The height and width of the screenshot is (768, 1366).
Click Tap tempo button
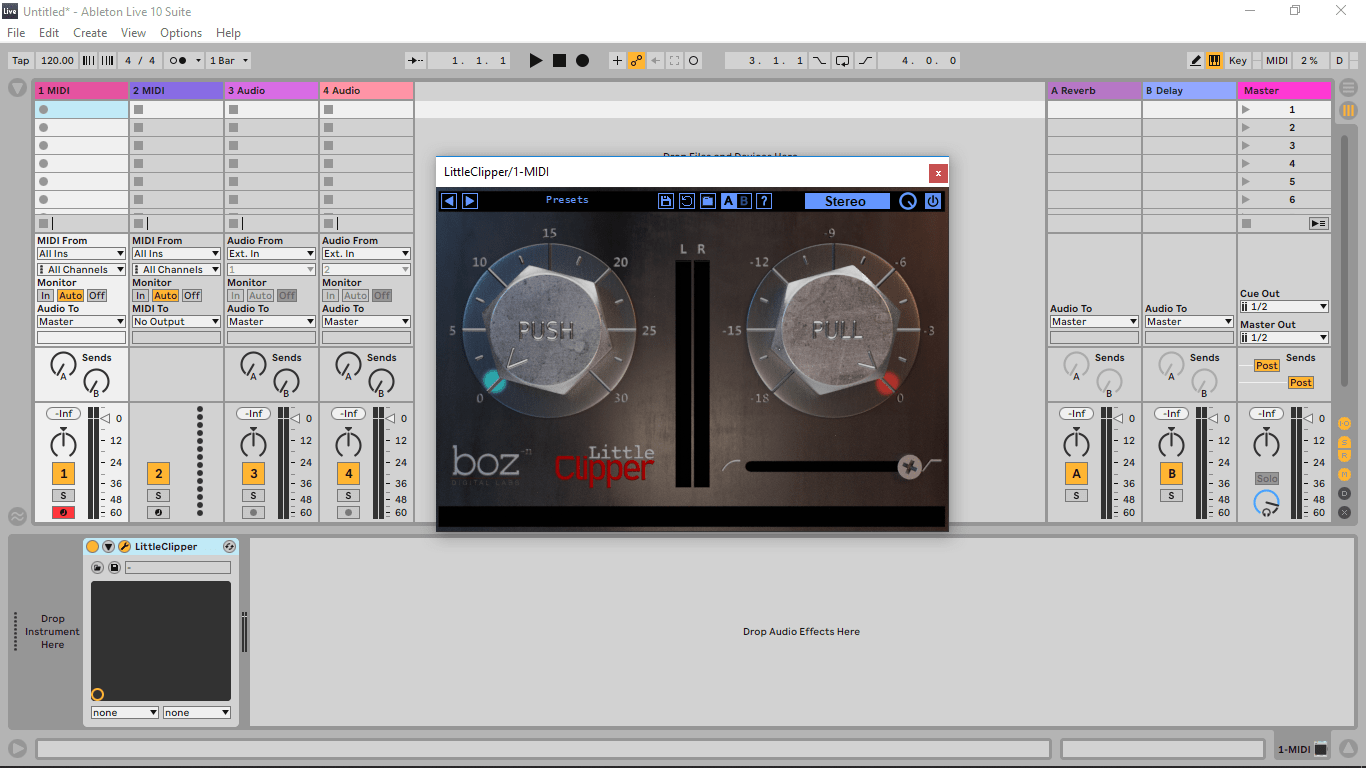click(20, 61)
